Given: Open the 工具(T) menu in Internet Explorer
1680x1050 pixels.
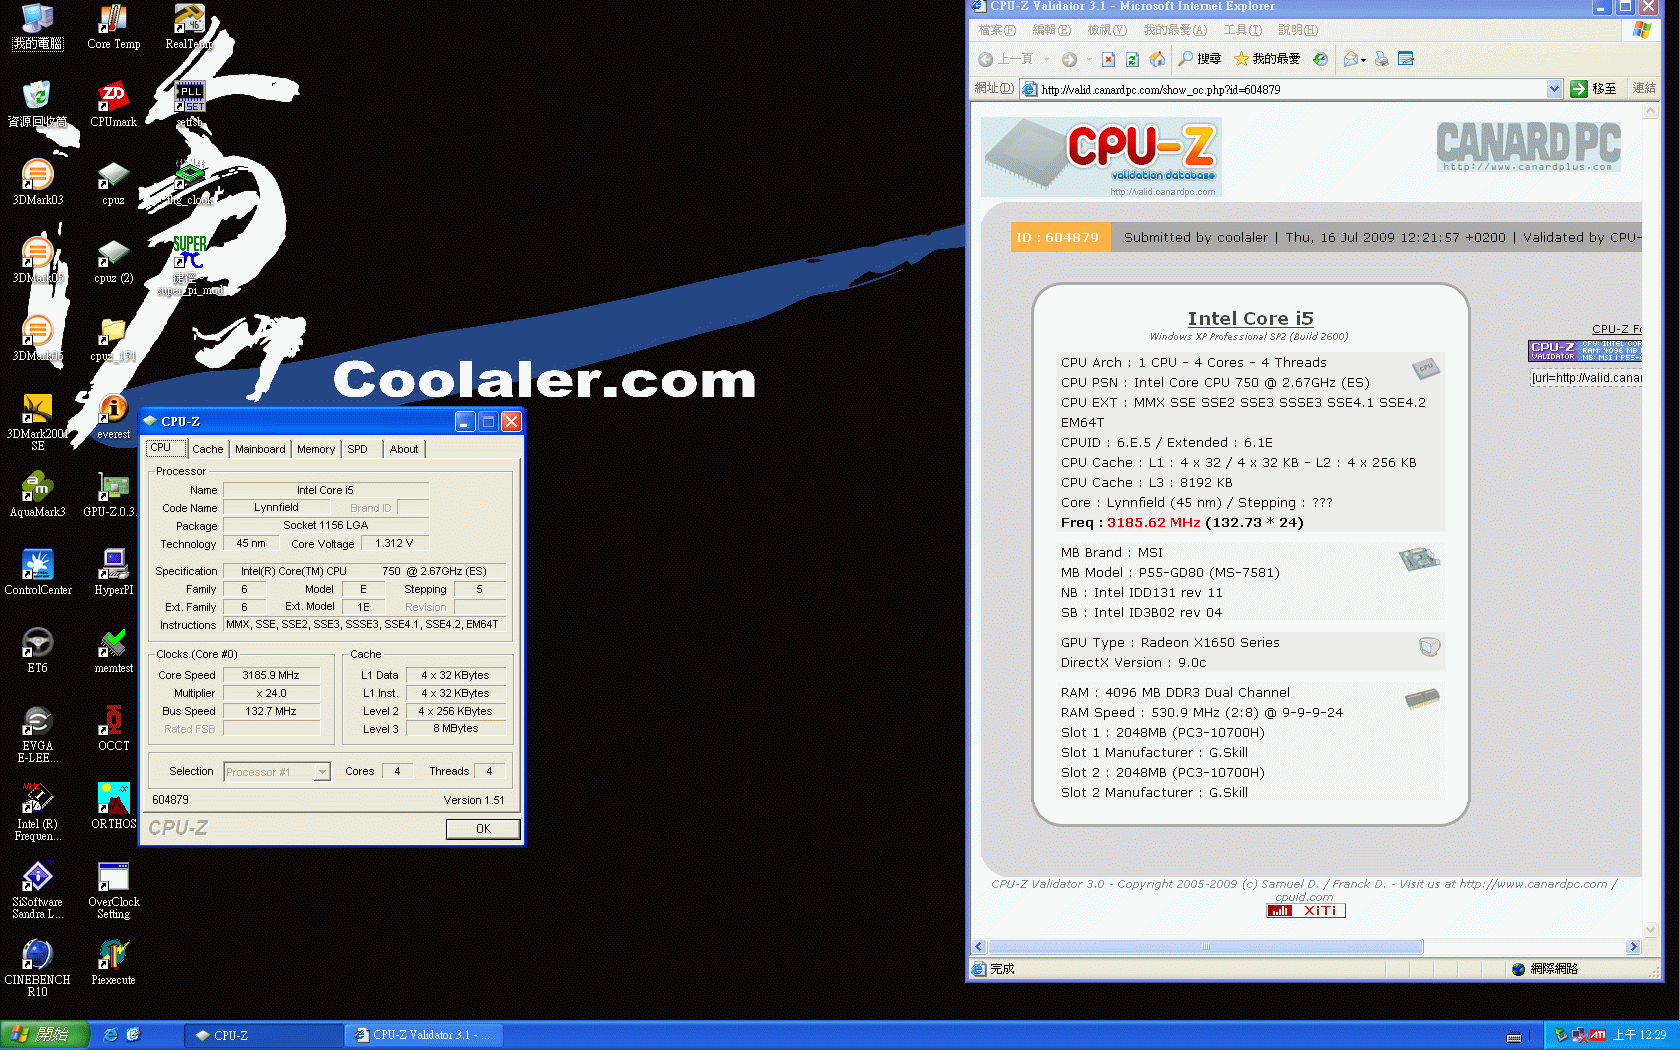Looking at the screenshot, I should [x=1242, y=30].
